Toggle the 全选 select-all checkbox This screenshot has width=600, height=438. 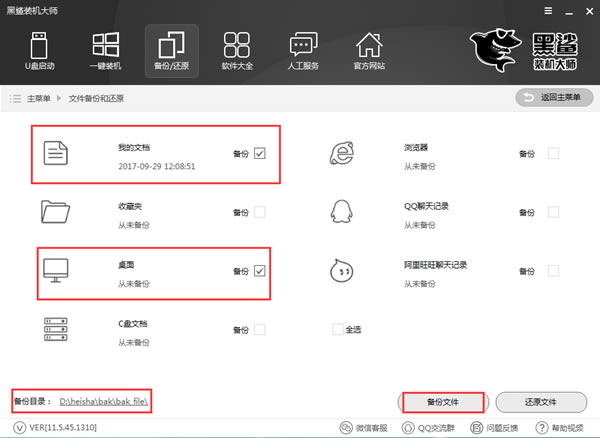pos(338,329)
